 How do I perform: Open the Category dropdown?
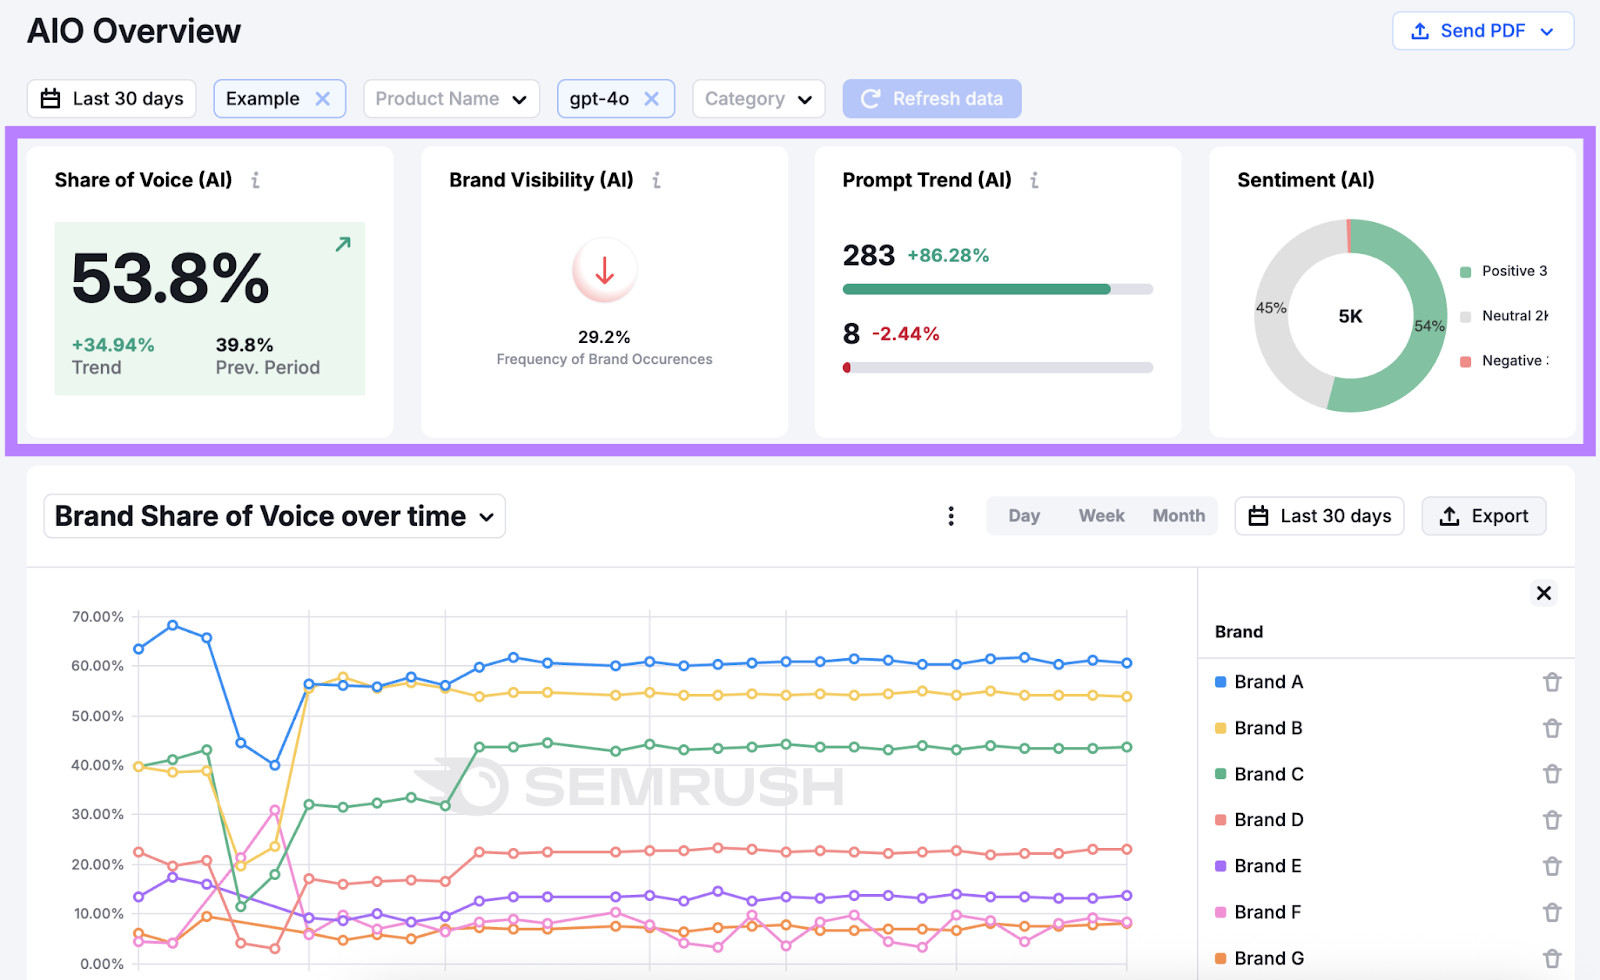(758, 98)
